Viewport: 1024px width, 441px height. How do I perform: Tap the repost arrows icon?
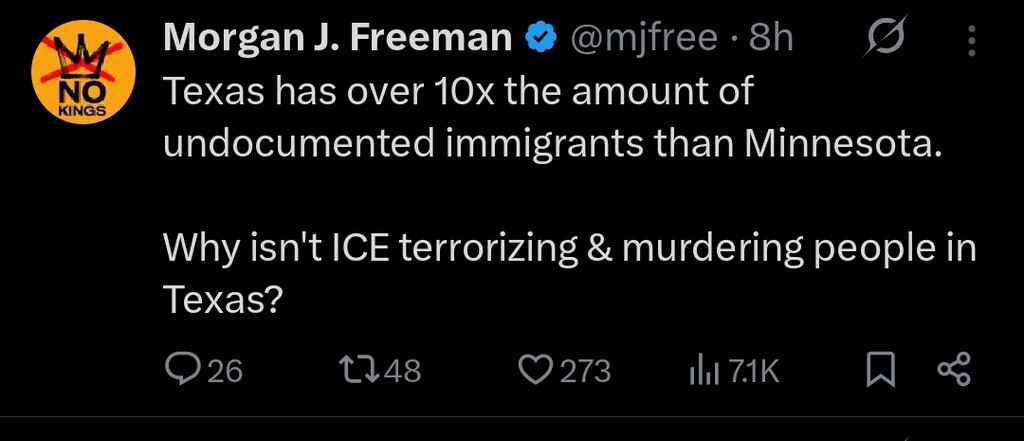(361, 371)
